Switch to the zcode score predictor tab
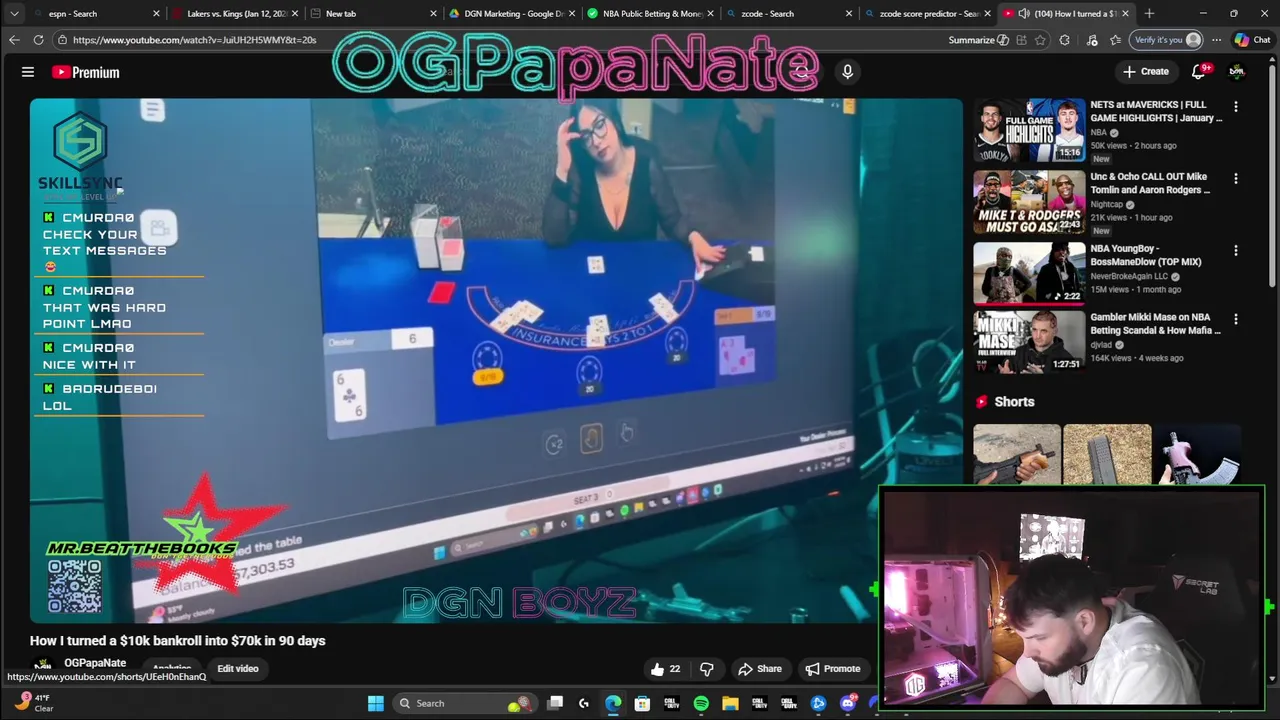 pos(929,14)
